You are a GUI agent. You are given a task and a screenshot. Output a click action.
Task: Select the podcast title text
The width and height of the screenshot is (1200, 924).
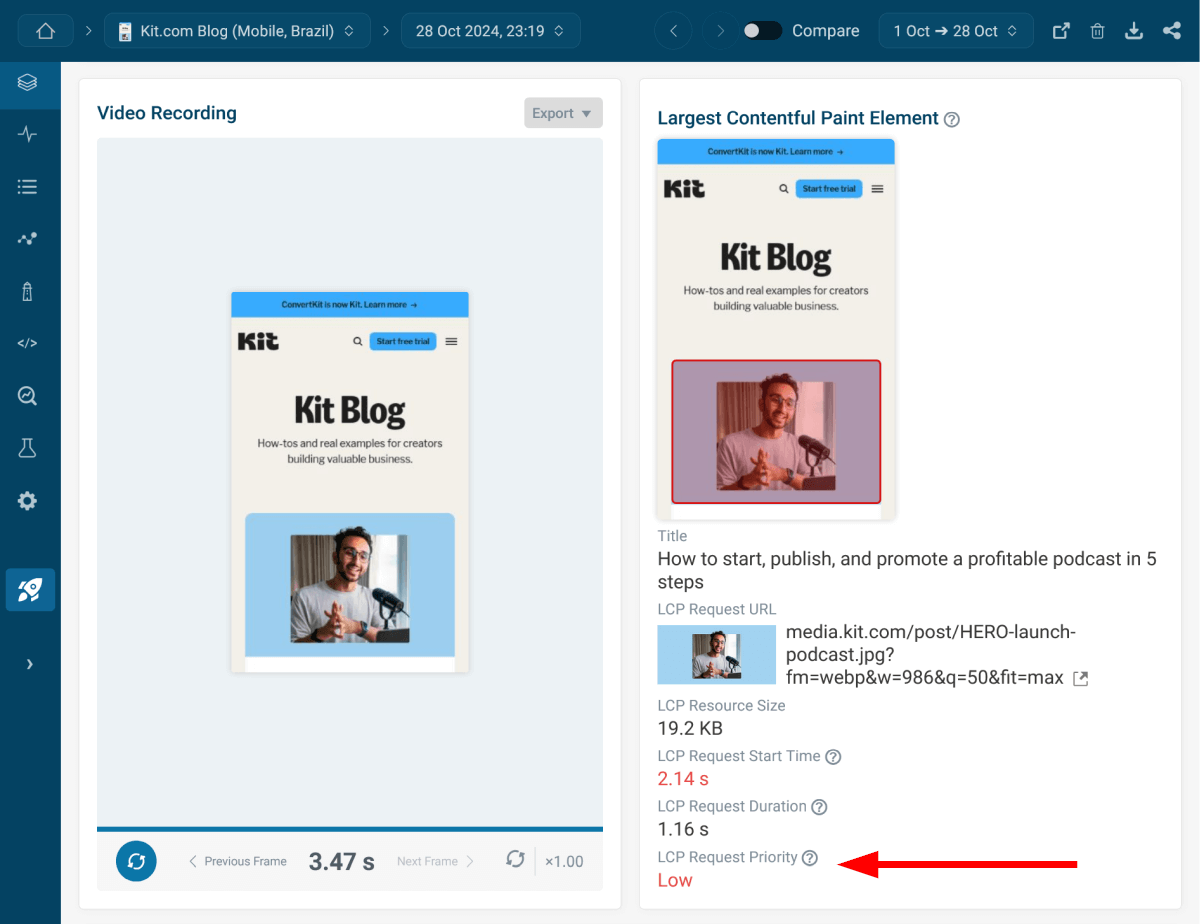(907, 570)
